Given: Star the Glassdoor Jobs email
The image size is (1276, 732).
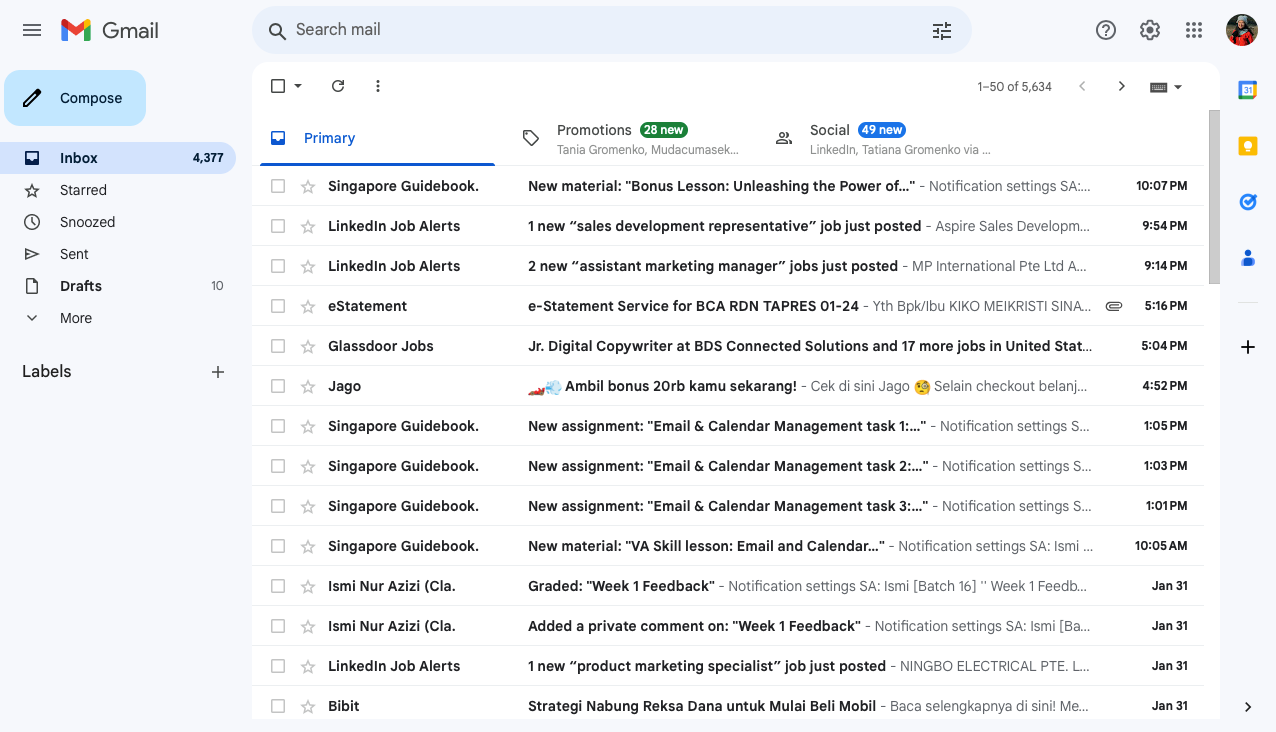Looking at the screenshot, I should coord(308,346).
